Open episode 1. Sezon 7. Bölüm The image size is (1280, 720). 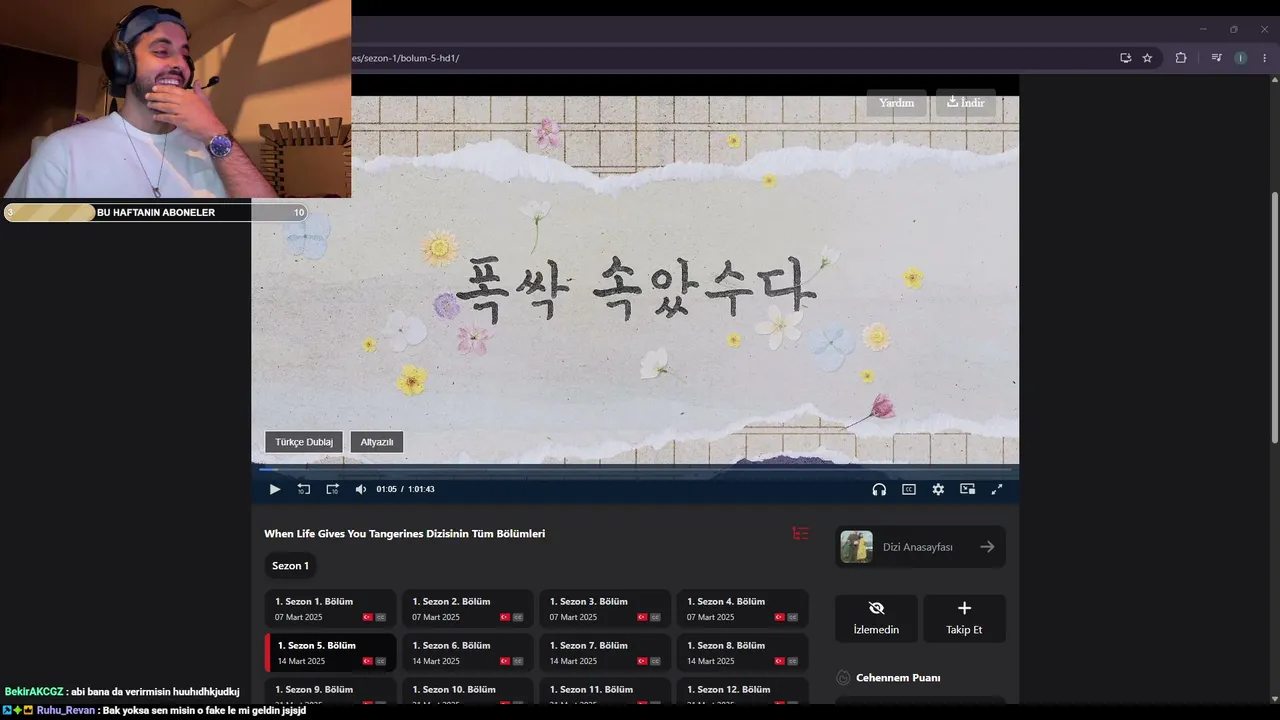[605, 653]
